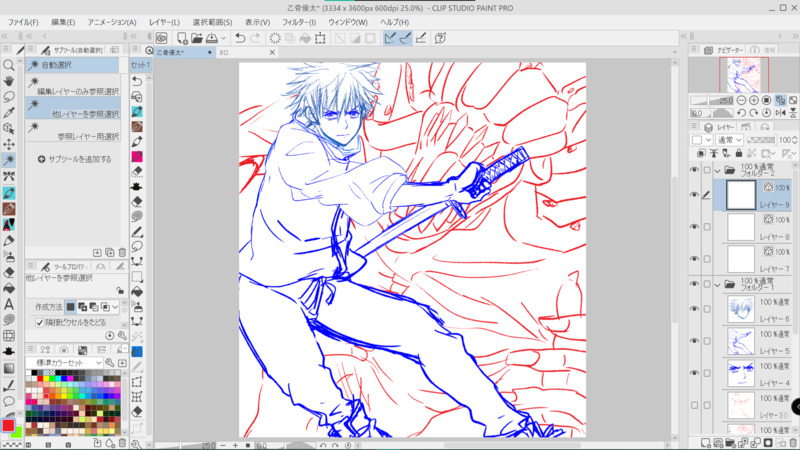
Task: Select Layer 4 thumbnail in layer list
Action: coord(740,373)
